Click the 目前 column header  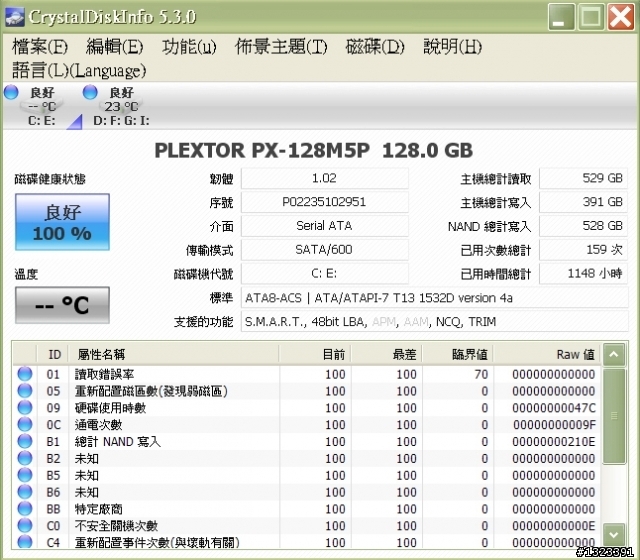coord(315,354)
